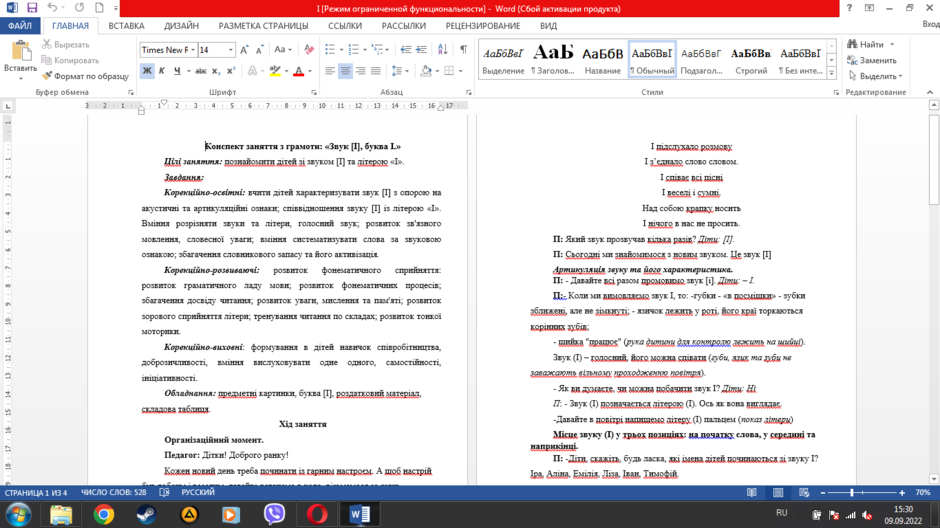Align text left
940x528 pixels.
click(x=330, y=71)
